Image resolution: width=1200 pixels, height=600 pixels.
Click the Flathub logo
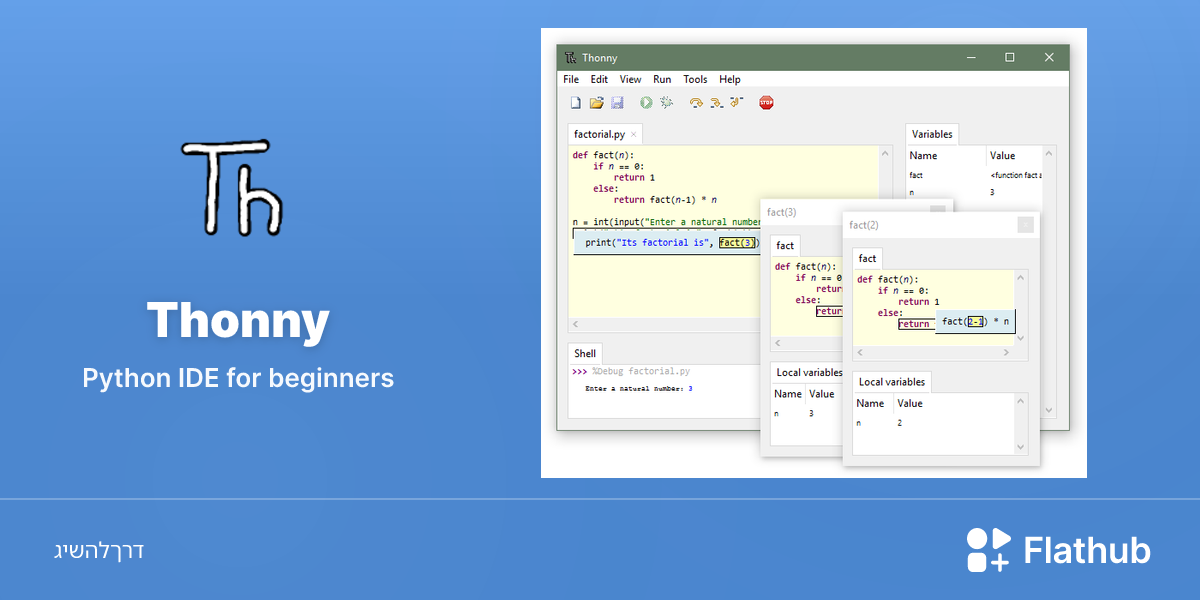[1059, 550]
